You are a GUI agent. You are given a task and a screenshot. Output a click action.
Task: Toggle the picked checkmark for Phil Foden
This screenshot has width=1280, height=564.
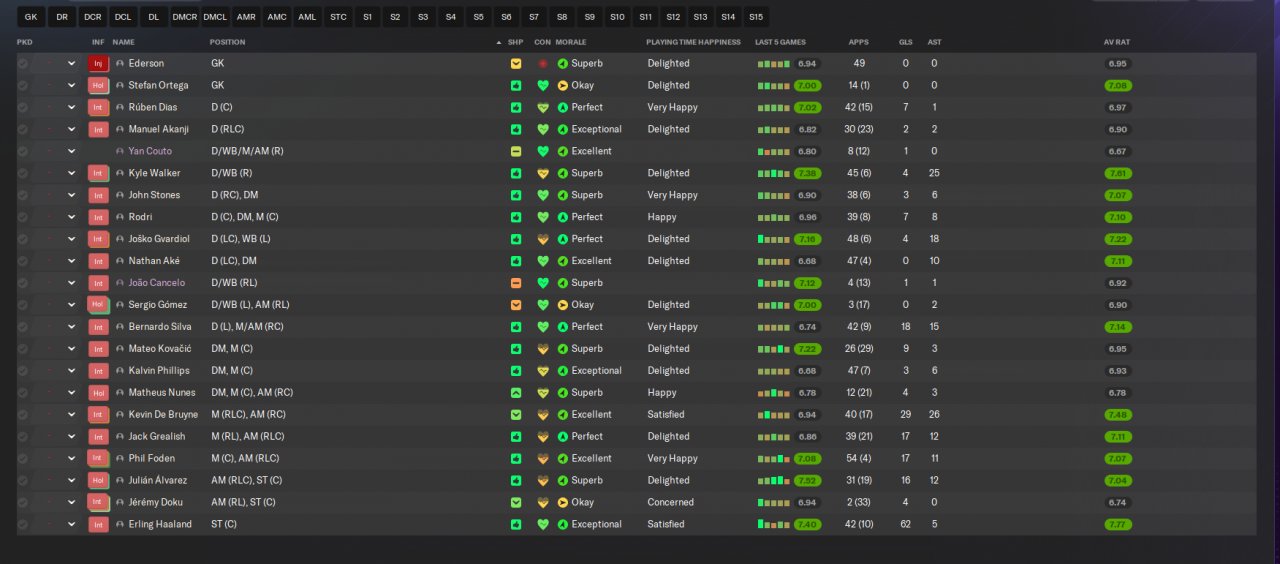coord(23,458)
